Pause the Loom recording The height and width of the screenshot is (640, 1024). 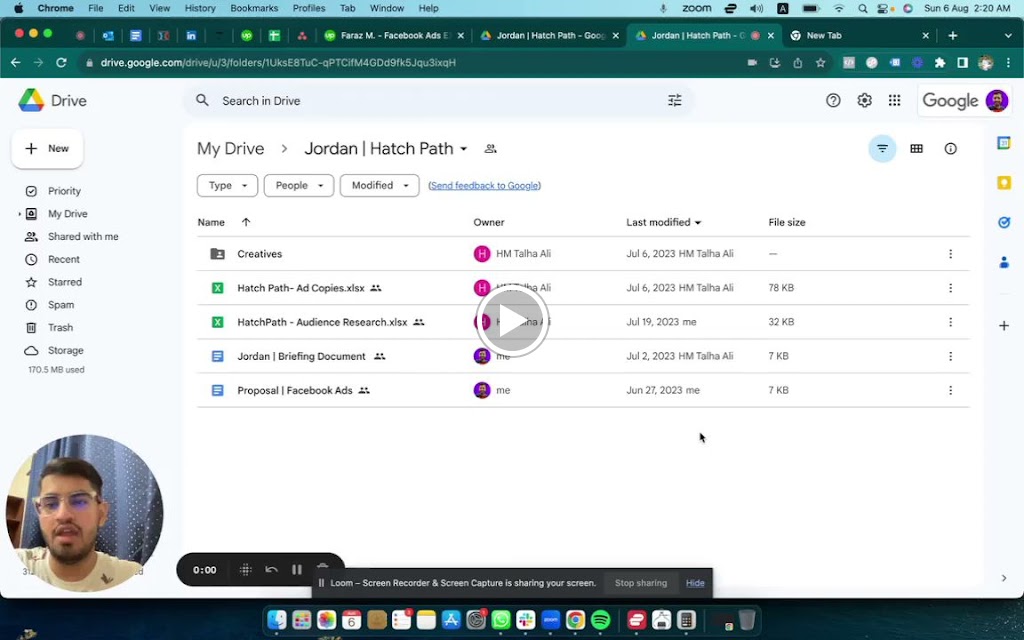(x=296, y=569)
